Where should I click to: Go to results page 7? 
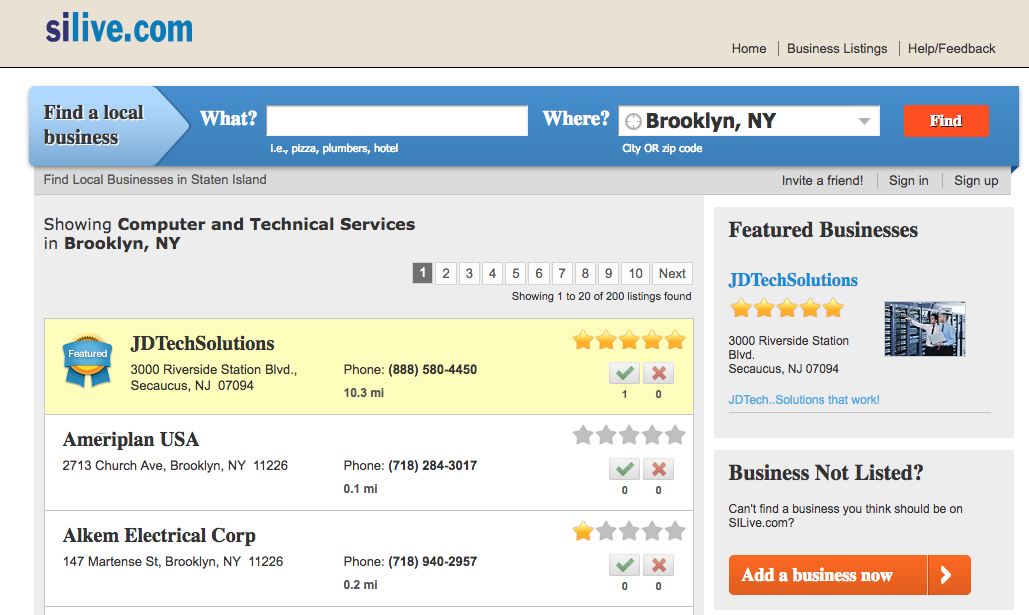point(562,273)
